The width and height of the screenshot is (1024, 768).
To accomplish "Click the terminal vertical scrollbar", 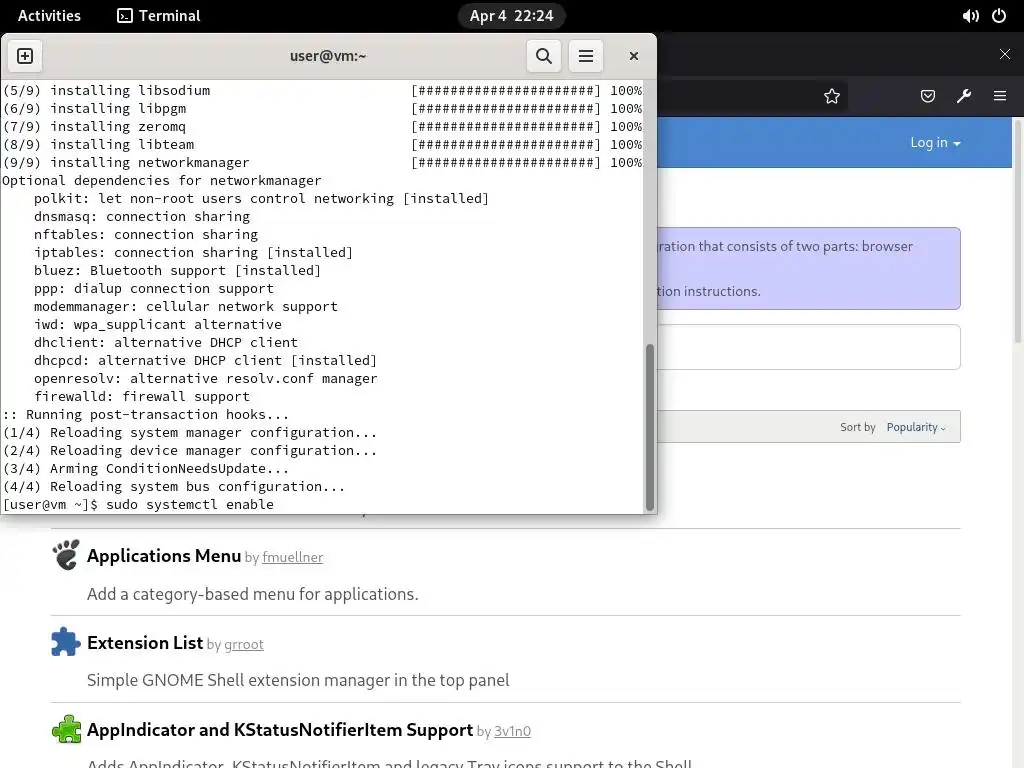I will [649, 427].
